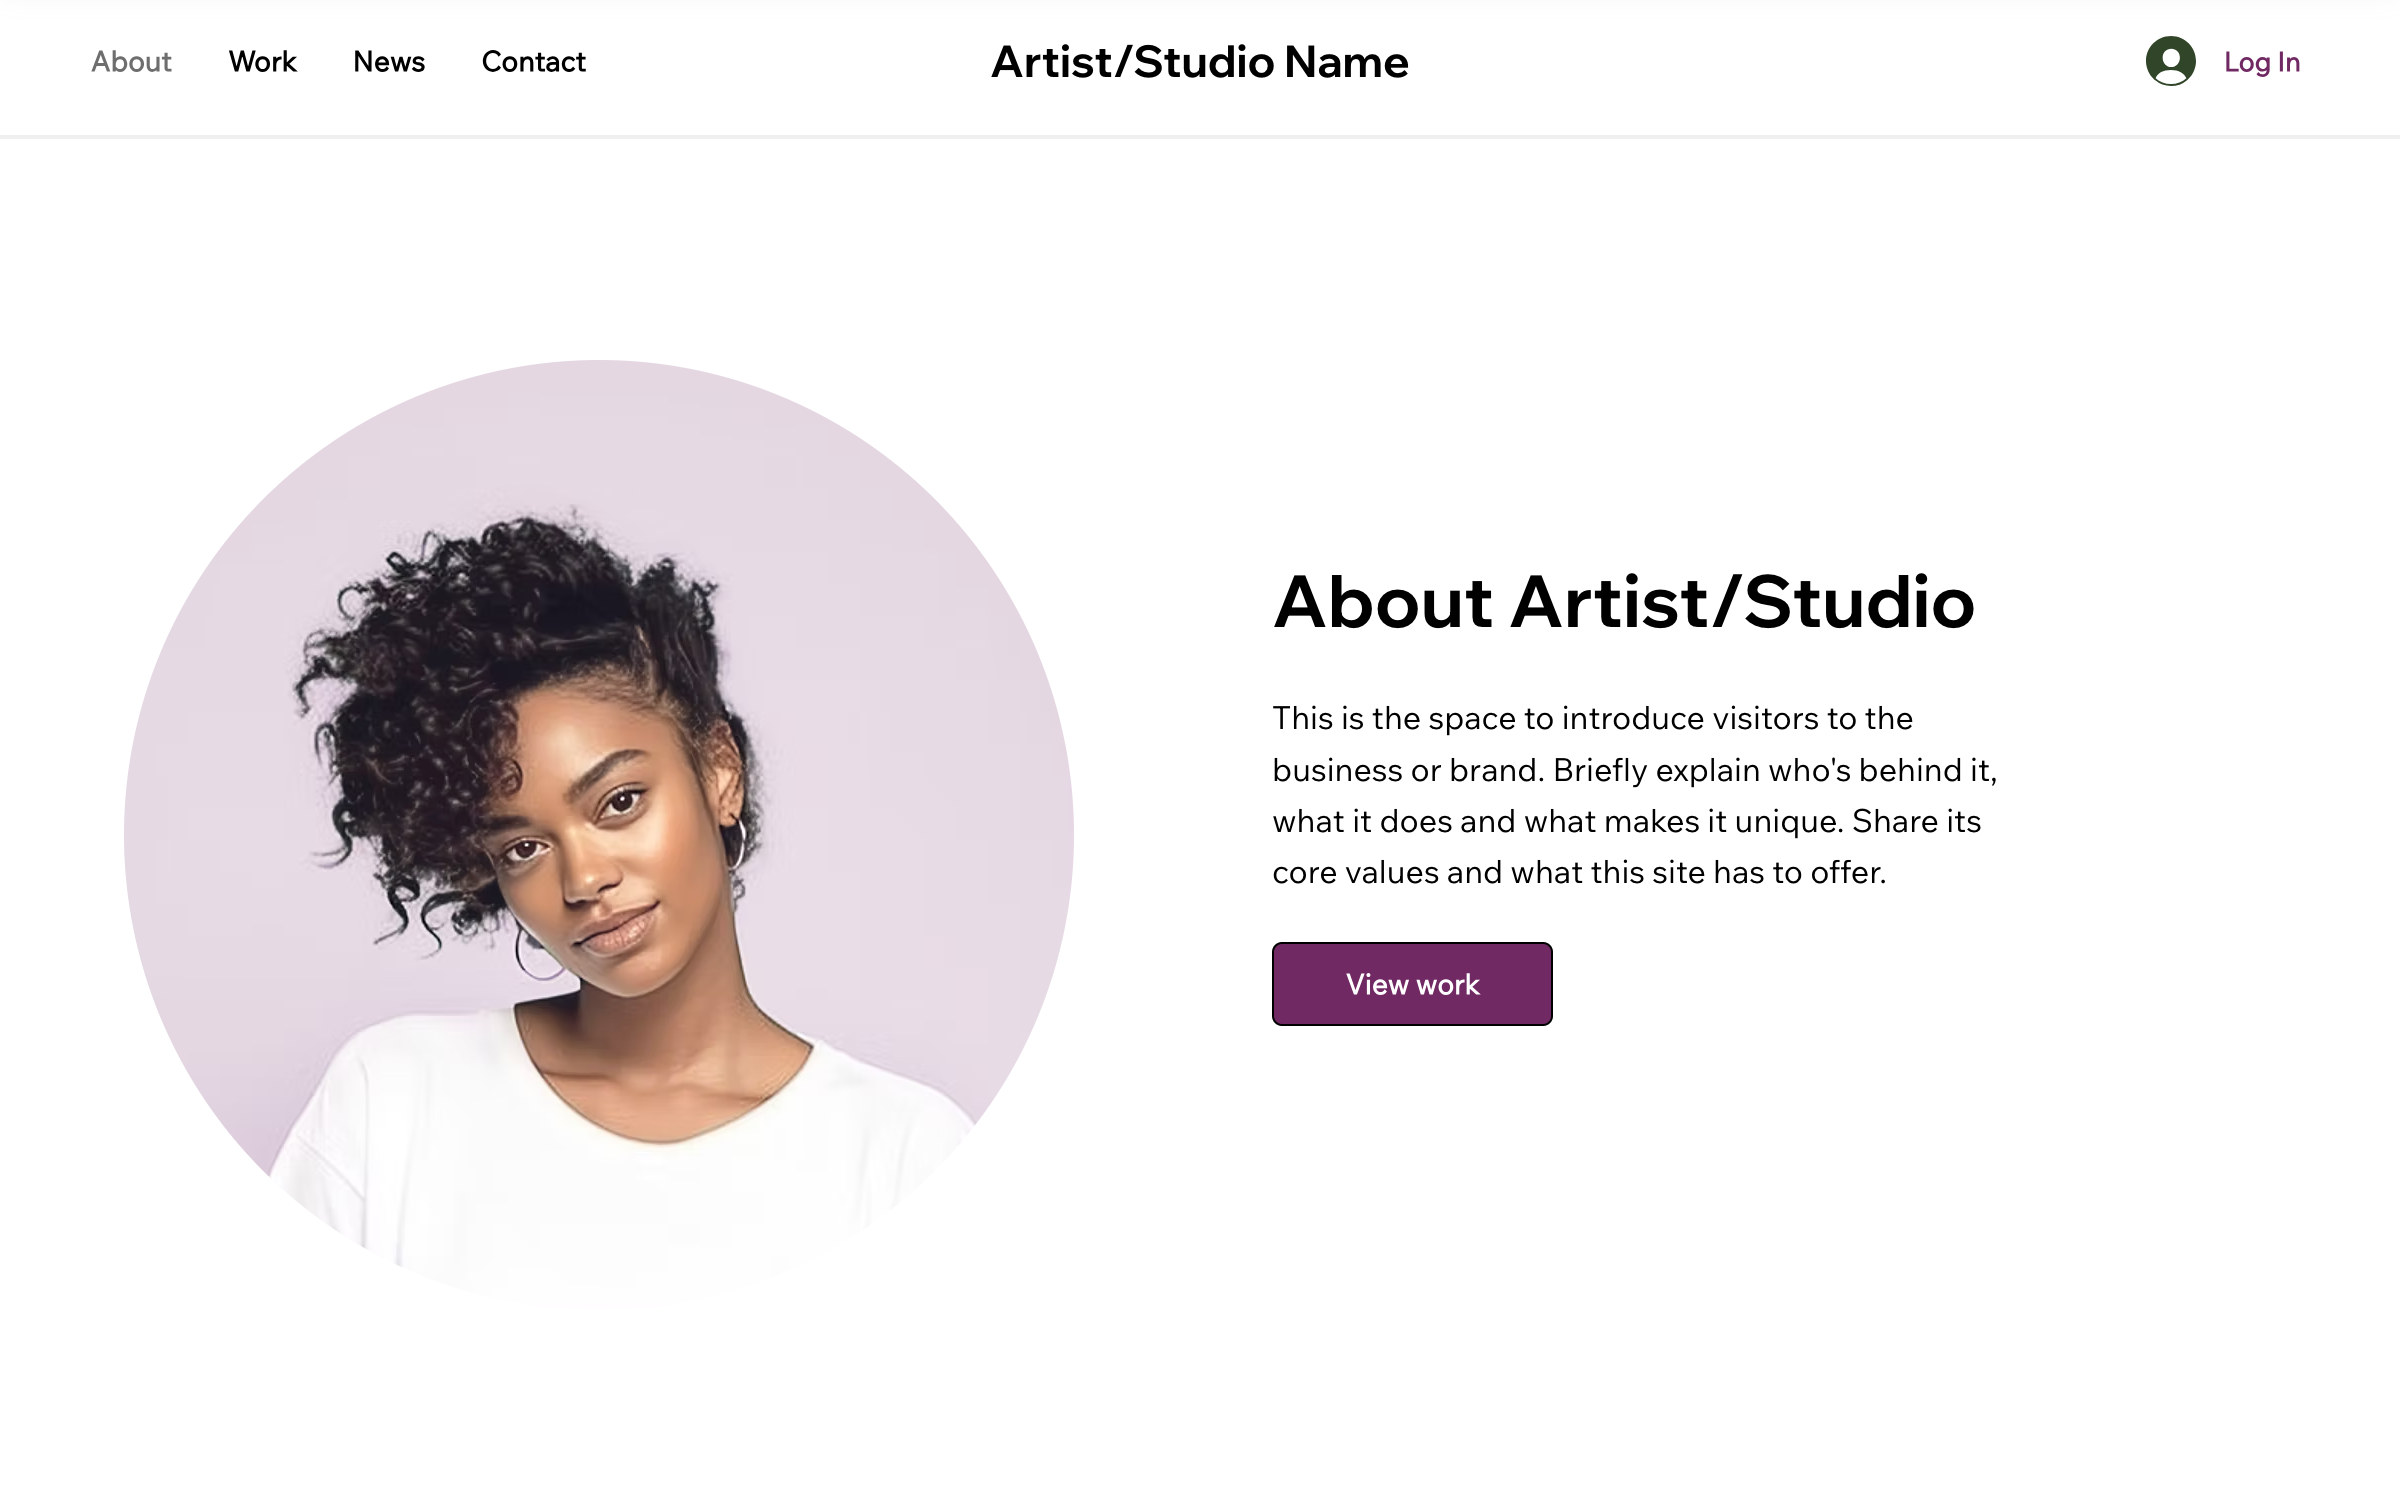Click the word 'Name' in site title
This screenshot has width=2400, height=1496.
coord(1346,62)
